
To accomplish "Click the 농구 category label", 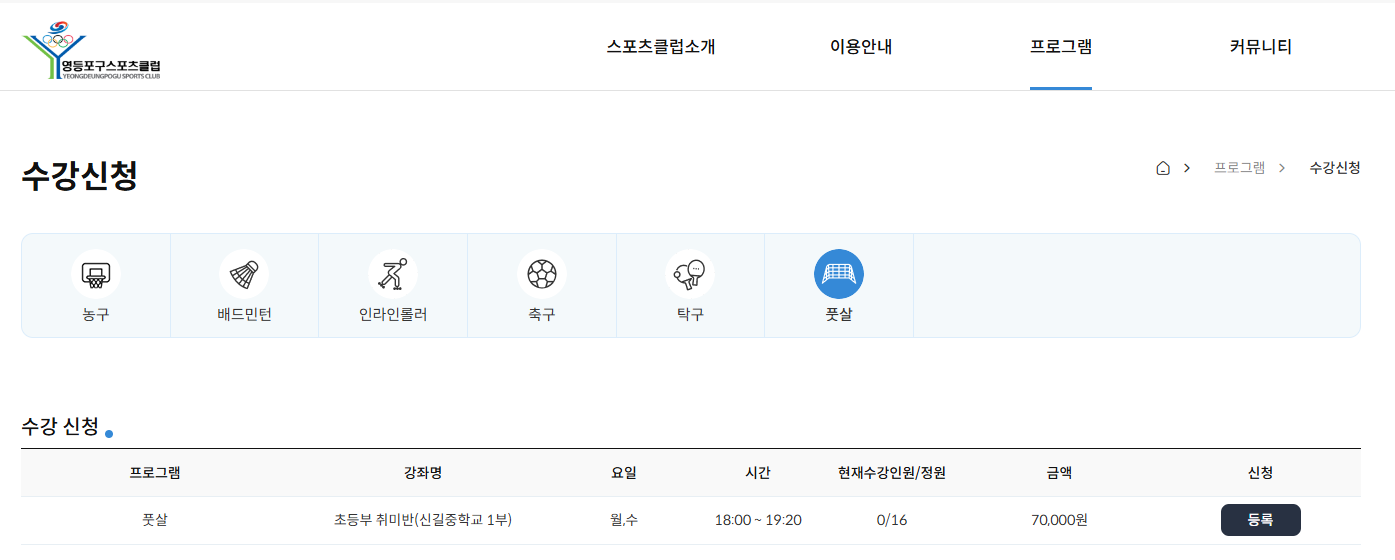I will pyautogui.click(x=96, y=315).
